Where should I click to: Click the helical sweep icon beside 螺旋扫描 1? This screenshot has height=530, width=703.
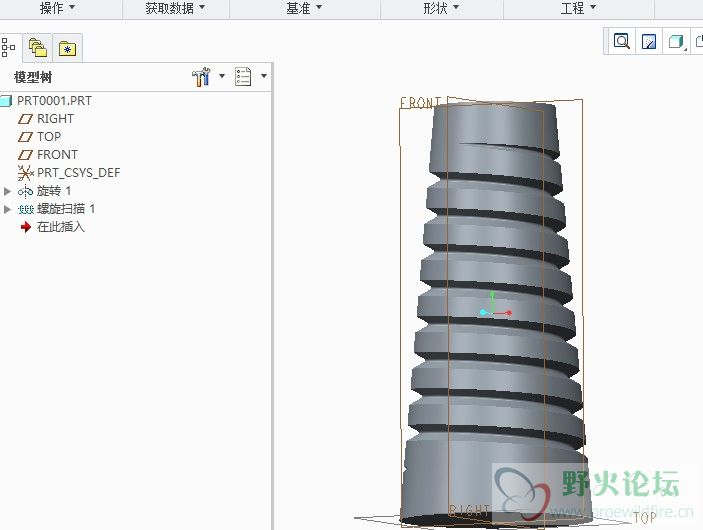(x=26, y=209)
